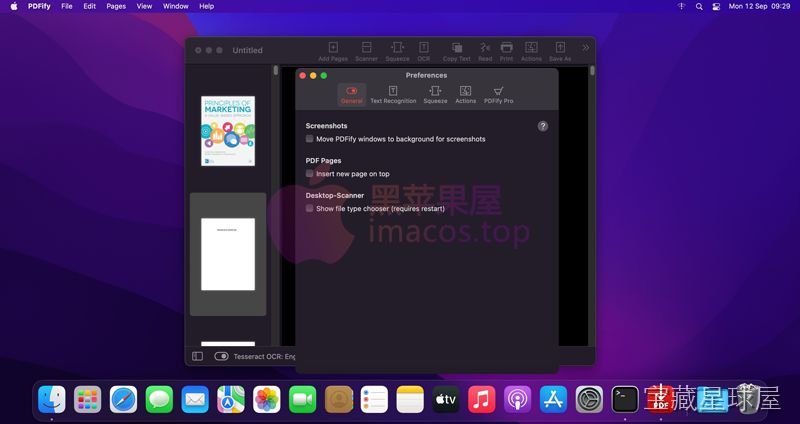Screen dimensions: 800x424
Task: Open Finder from the Dock
Action: coord(52,399)
